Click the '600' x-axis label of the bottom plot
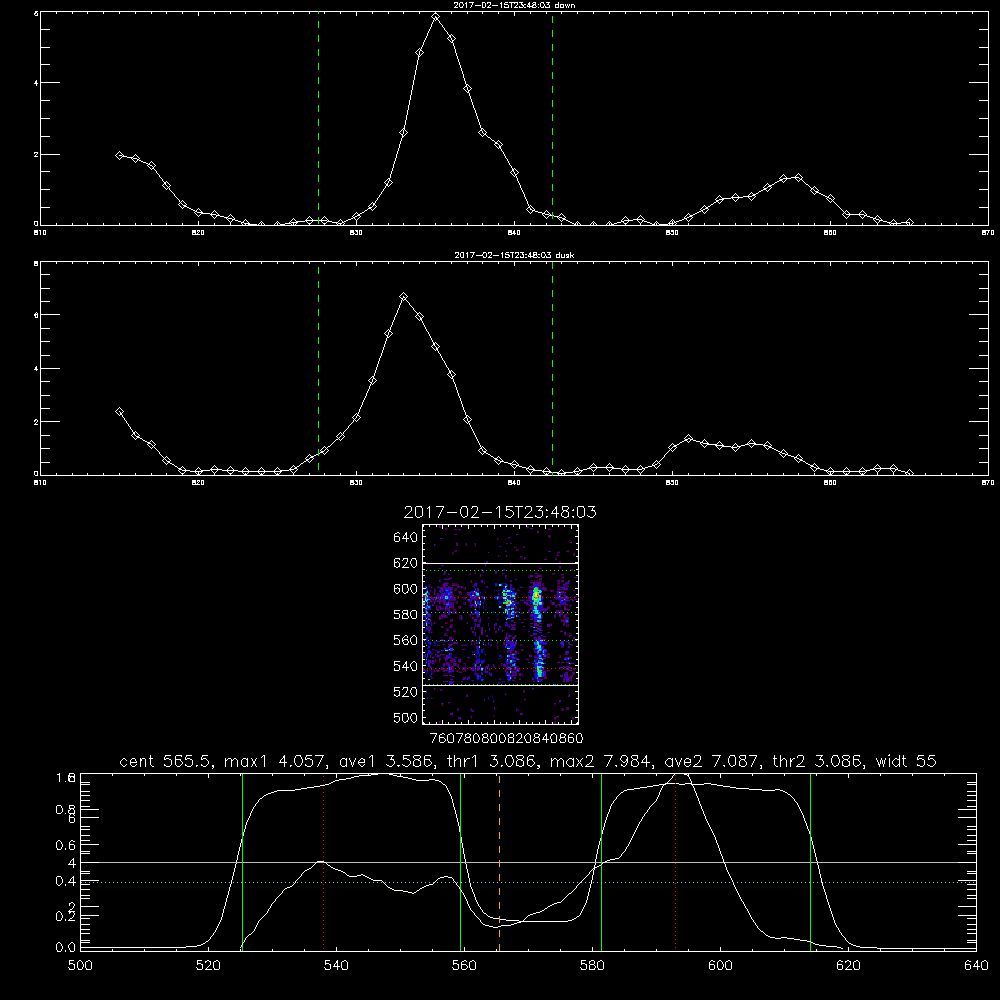1000x1000 pixels. coord(720,966)
